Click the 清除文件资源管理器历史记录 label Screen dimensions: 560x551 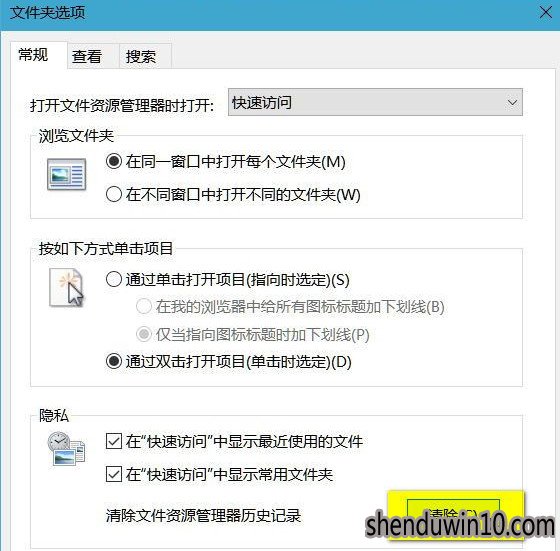tap(203, 515)
